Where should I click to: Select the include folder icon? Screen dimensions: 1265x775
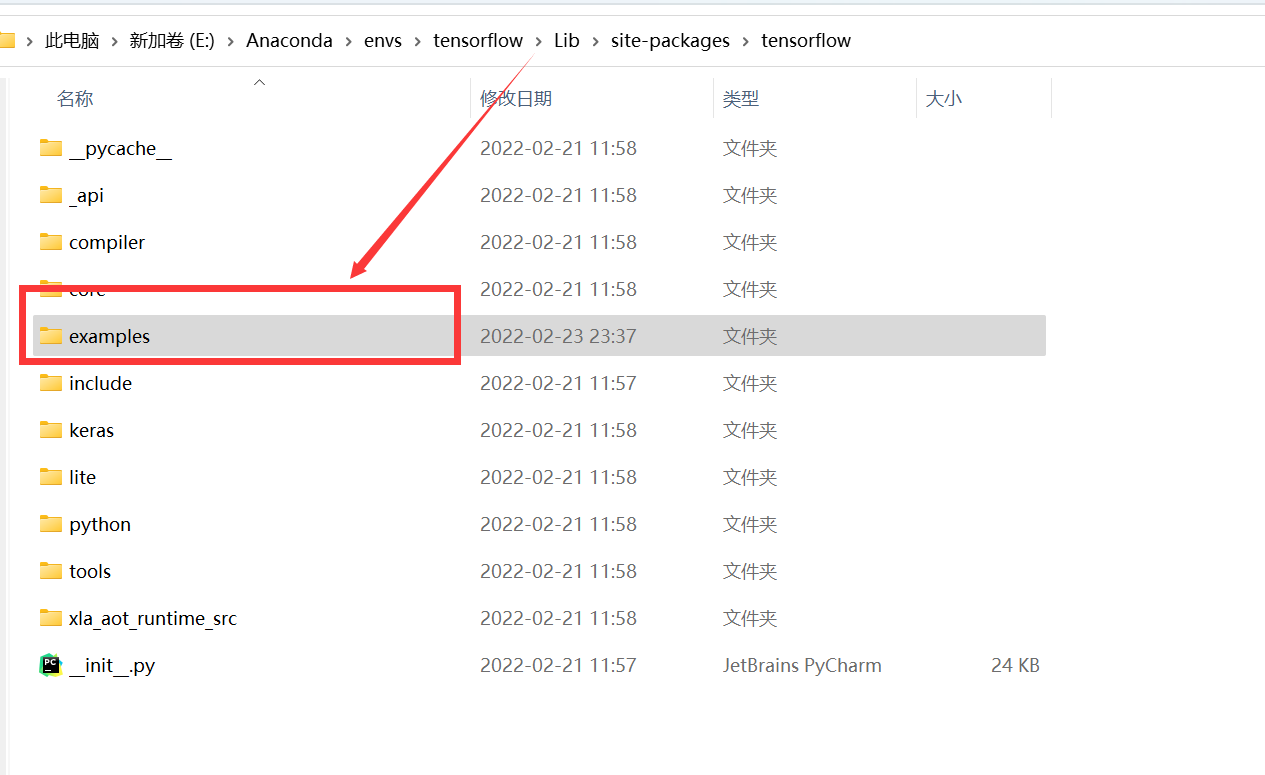pos(51,383)
